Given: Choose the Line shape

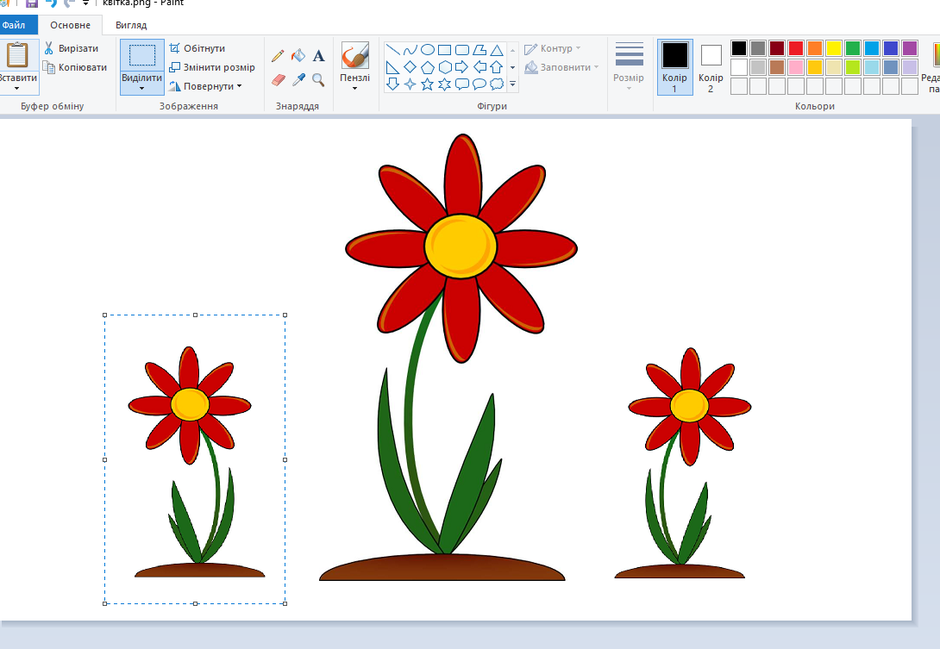Looking at the screenshot, I should [x=393, y=50].
